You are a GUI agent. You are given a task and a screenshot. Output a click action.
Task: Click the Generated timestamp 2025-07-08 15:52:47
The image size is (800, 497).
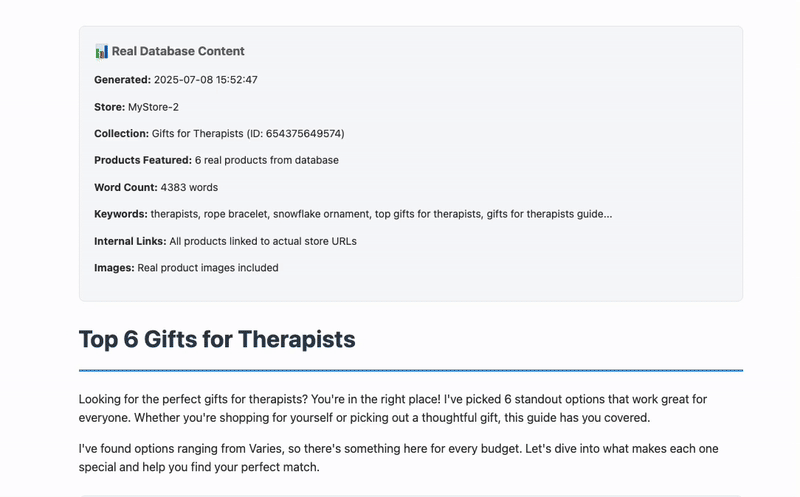point(206,79)
